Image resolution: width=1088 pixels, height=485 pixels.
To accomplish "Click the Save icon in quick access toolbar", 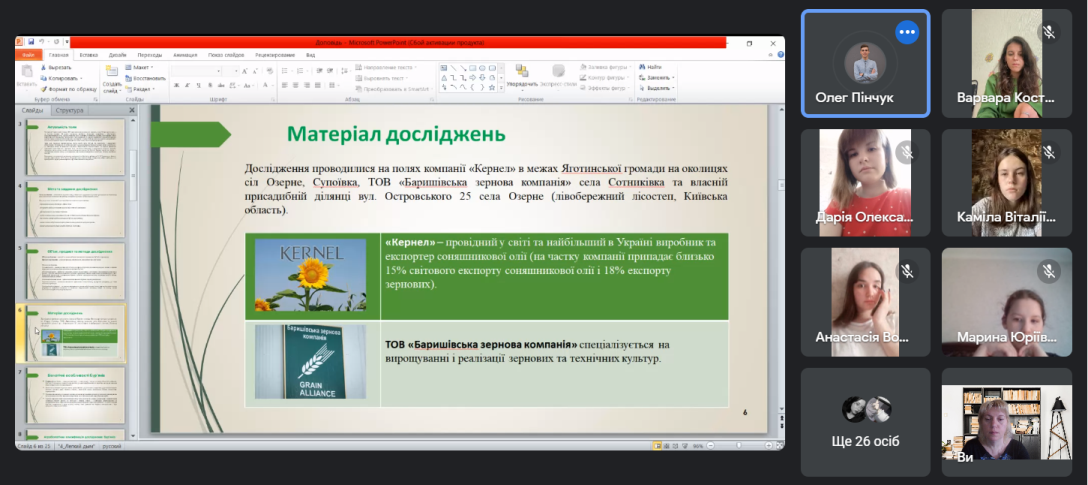I will [31, 43].
